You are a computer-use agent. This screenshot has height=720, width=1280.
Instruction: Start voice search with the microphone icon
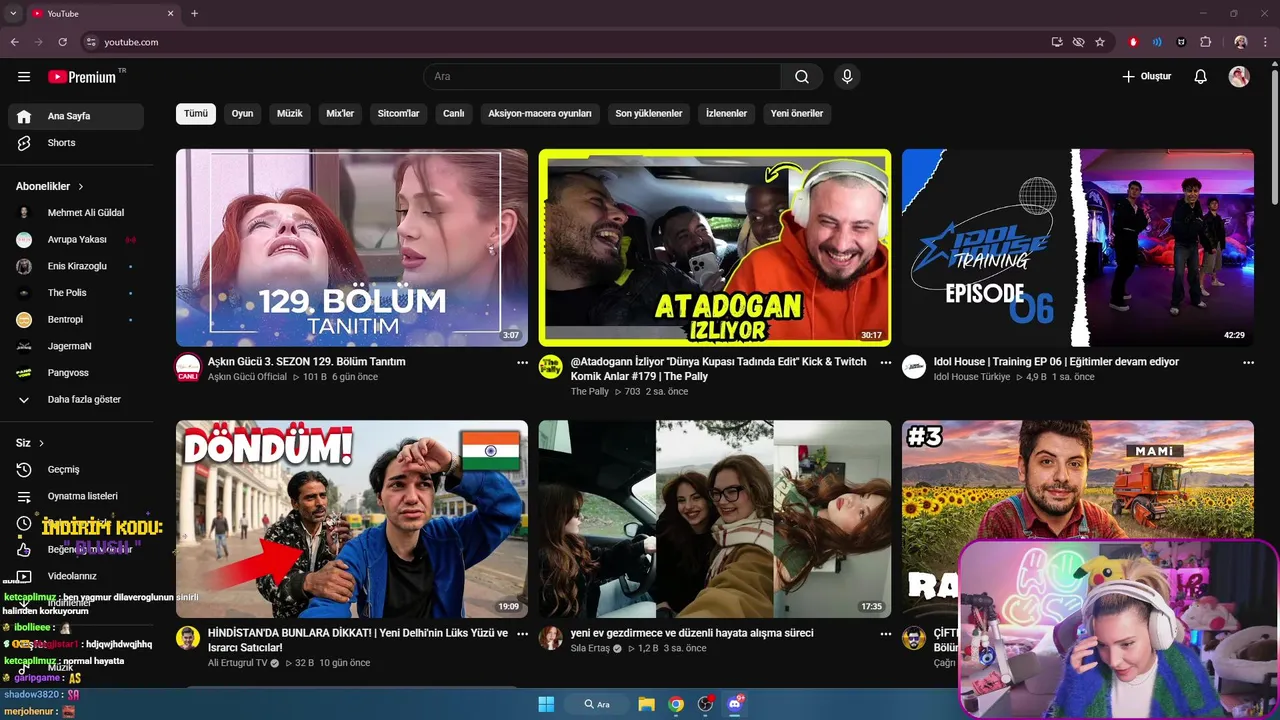(x=847, y=77)
